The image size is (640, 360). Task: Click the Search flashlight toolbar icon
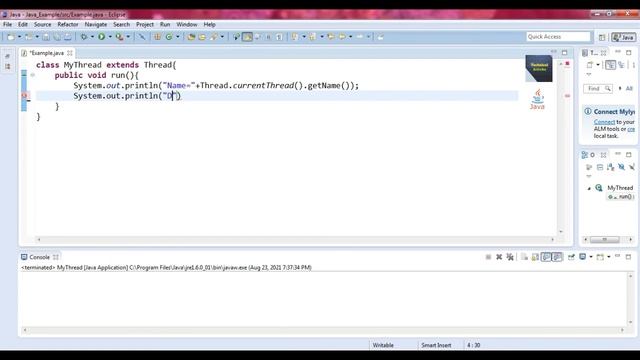tap(213, 37)
